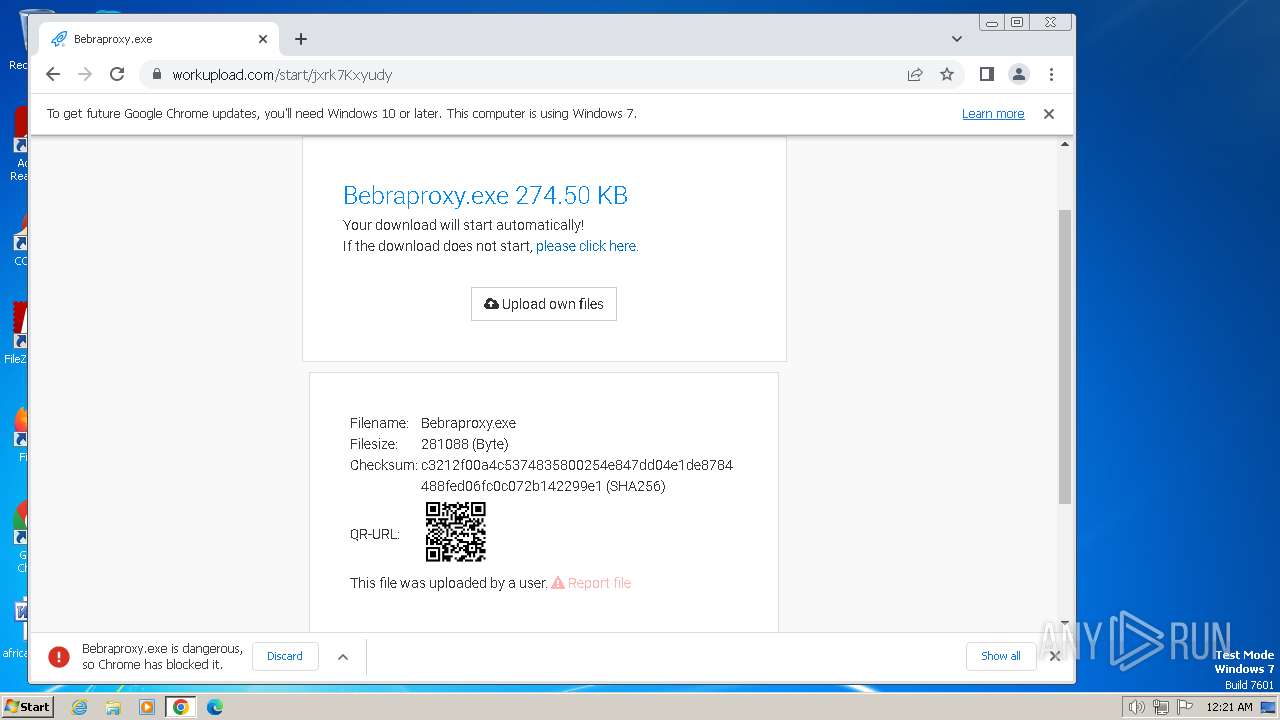This screenshot has width=1280, height=720.
Task: Go back to previous page
Action: click(53, 74)
